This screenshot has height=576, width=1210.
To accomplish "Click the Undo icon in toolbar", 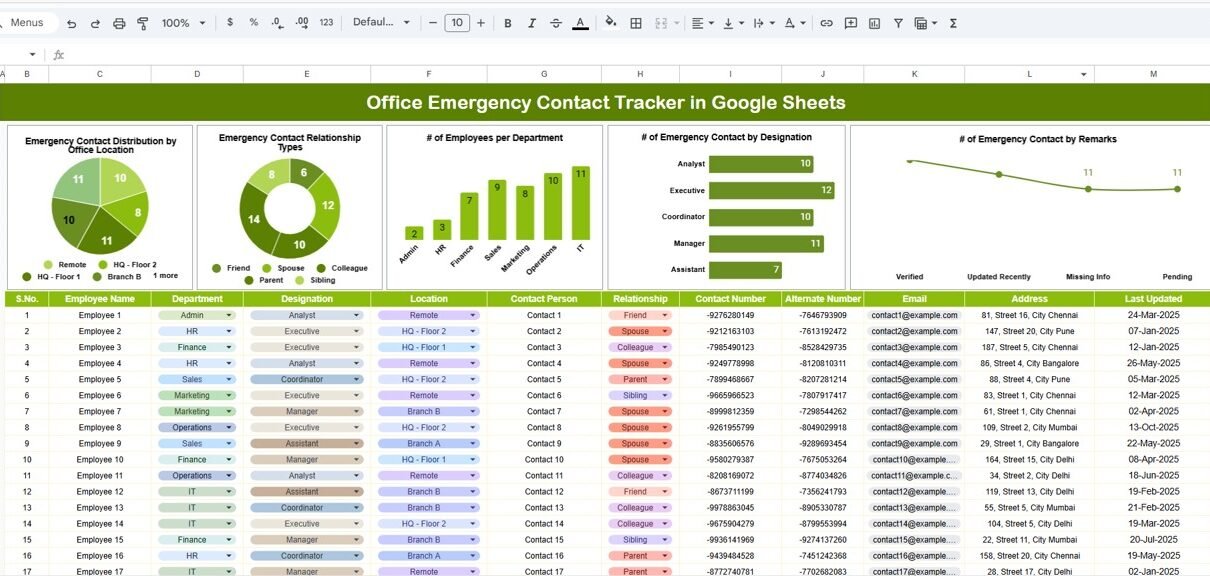I will pyautogui.click(x=73, y=23).
